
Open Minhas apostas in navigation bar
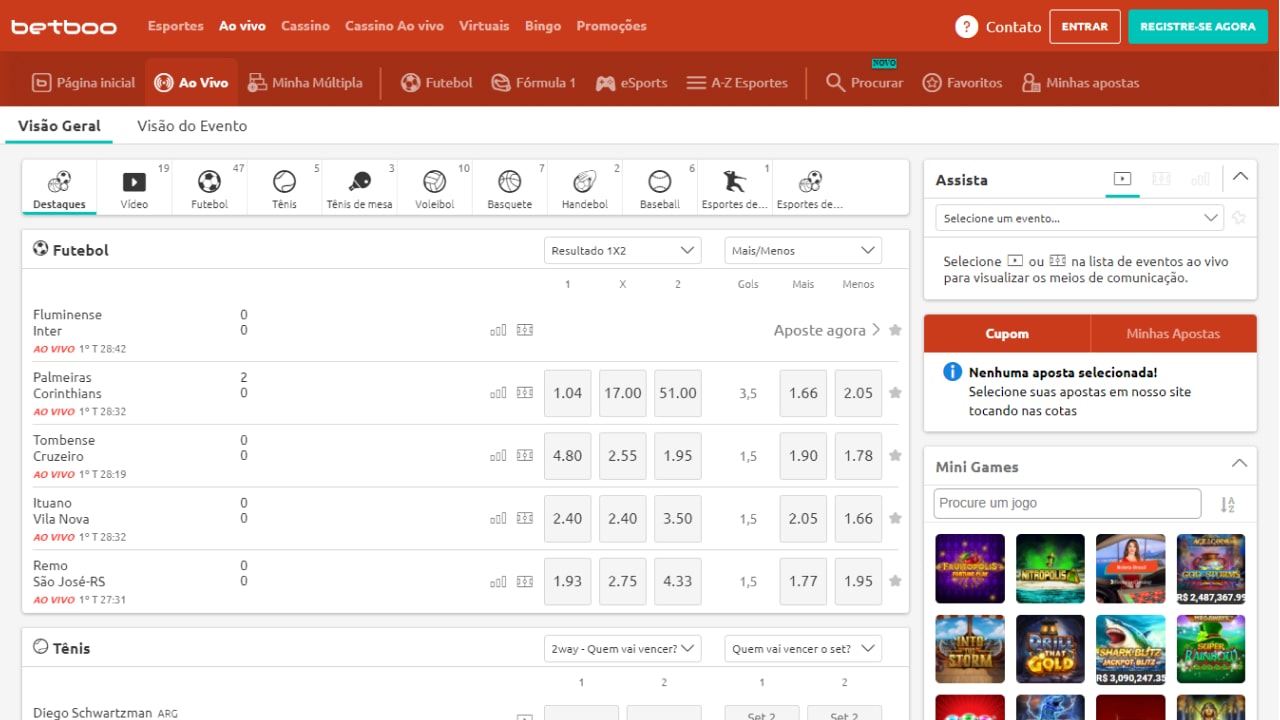pyautogui.click(x=1080, y=83)
